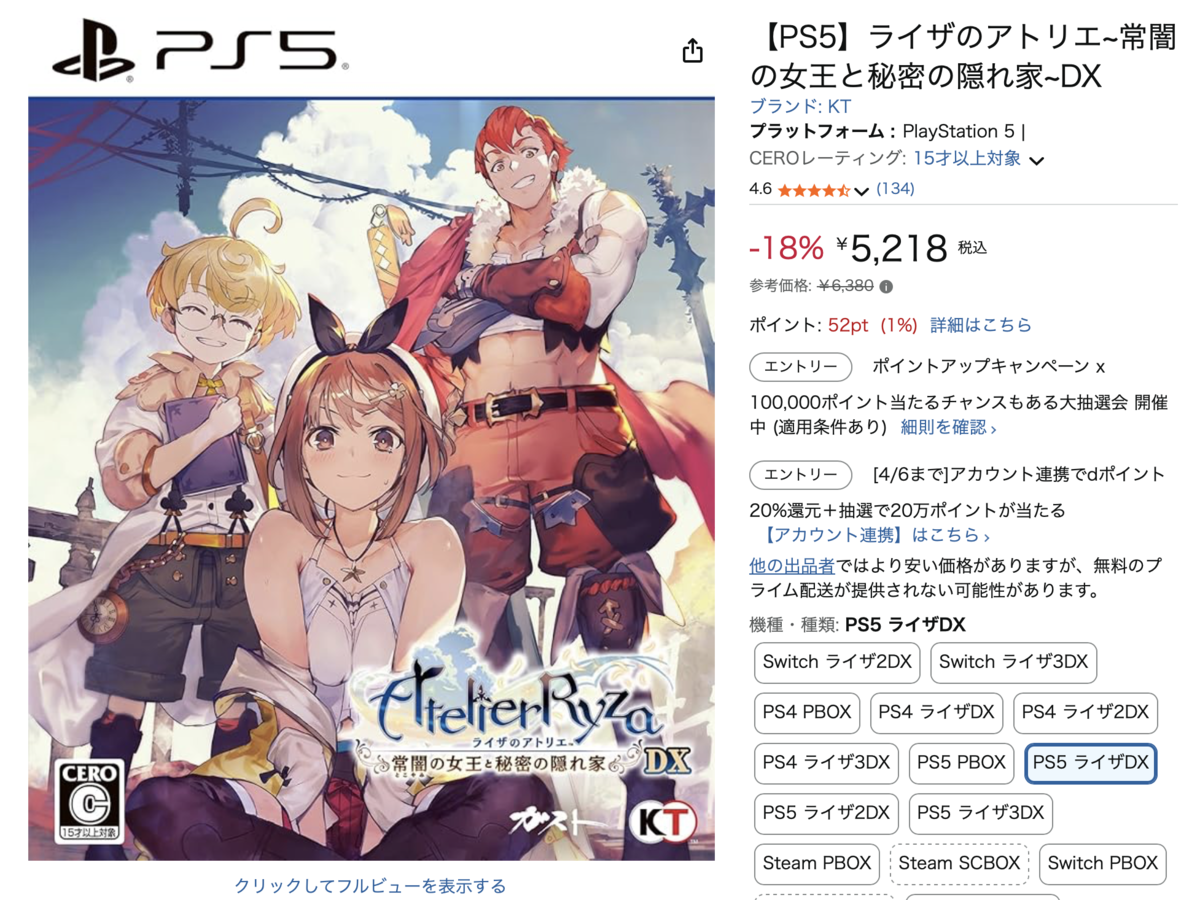This screenshot has width=1200, height=900.
Task: Choose the Steam SCBOX option
Action: [959, 863]
